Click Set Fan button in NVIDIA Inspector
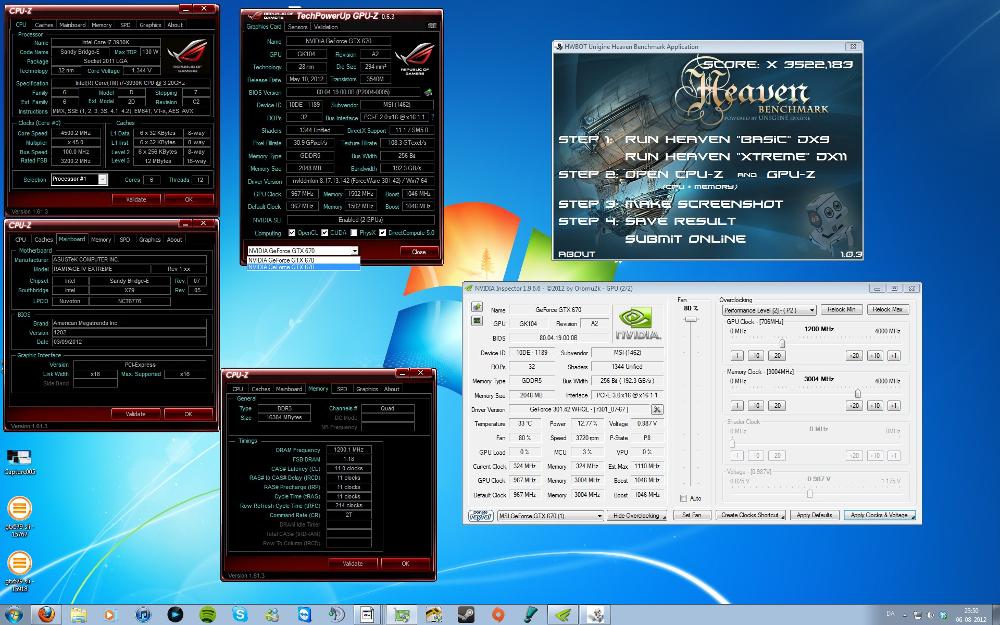This screenshot has width=1000, height=625. [691, 515]
